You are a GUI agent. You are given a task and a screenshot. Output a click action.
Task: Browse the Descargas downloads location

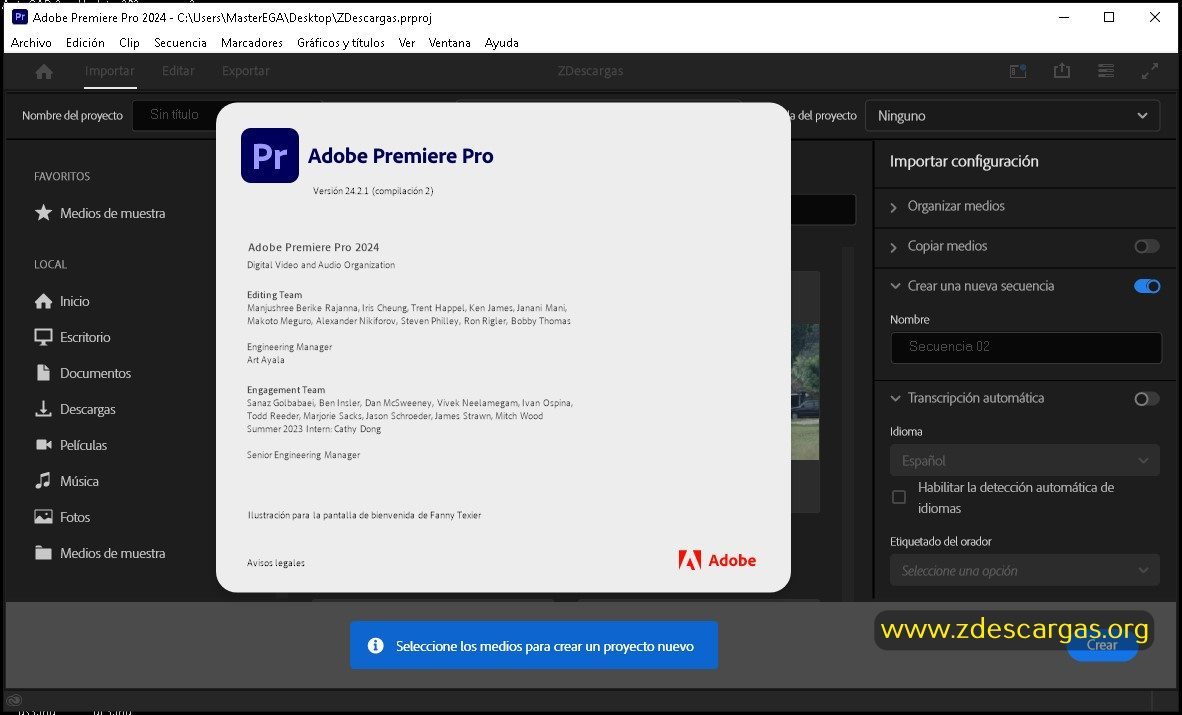pyautogui.click(x=75, y=410)
